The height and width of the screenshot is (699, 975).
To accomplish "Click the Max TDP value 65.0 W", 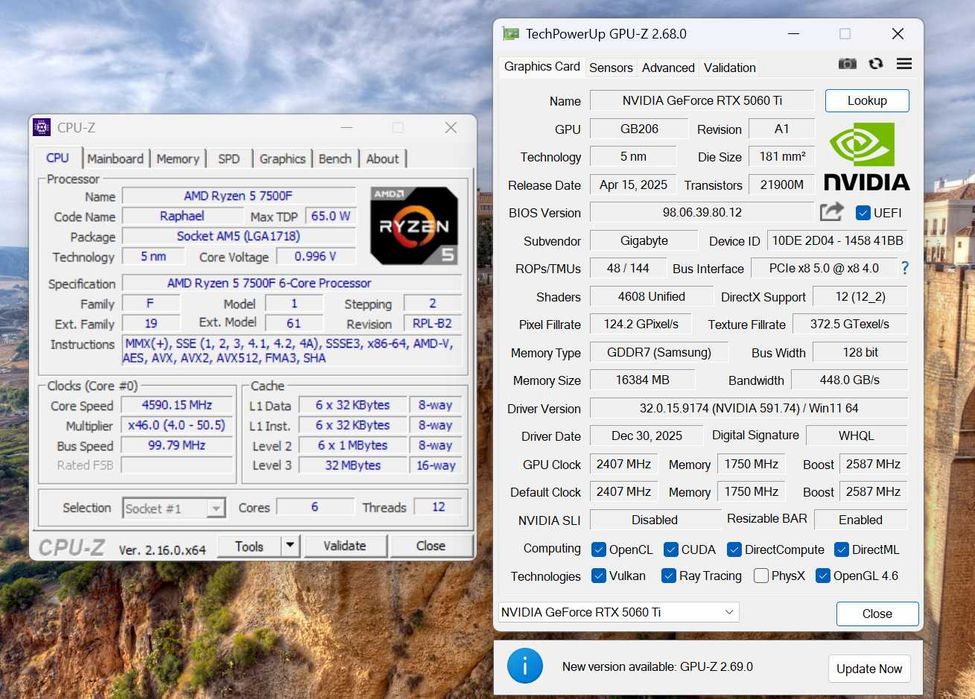I will click(330, 216).
